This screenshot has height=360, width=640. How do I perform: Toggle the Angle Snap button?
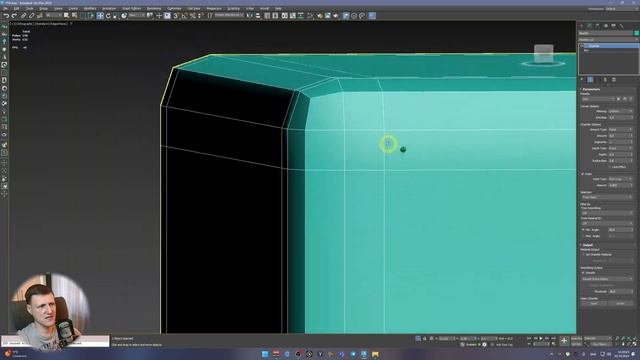184,16
